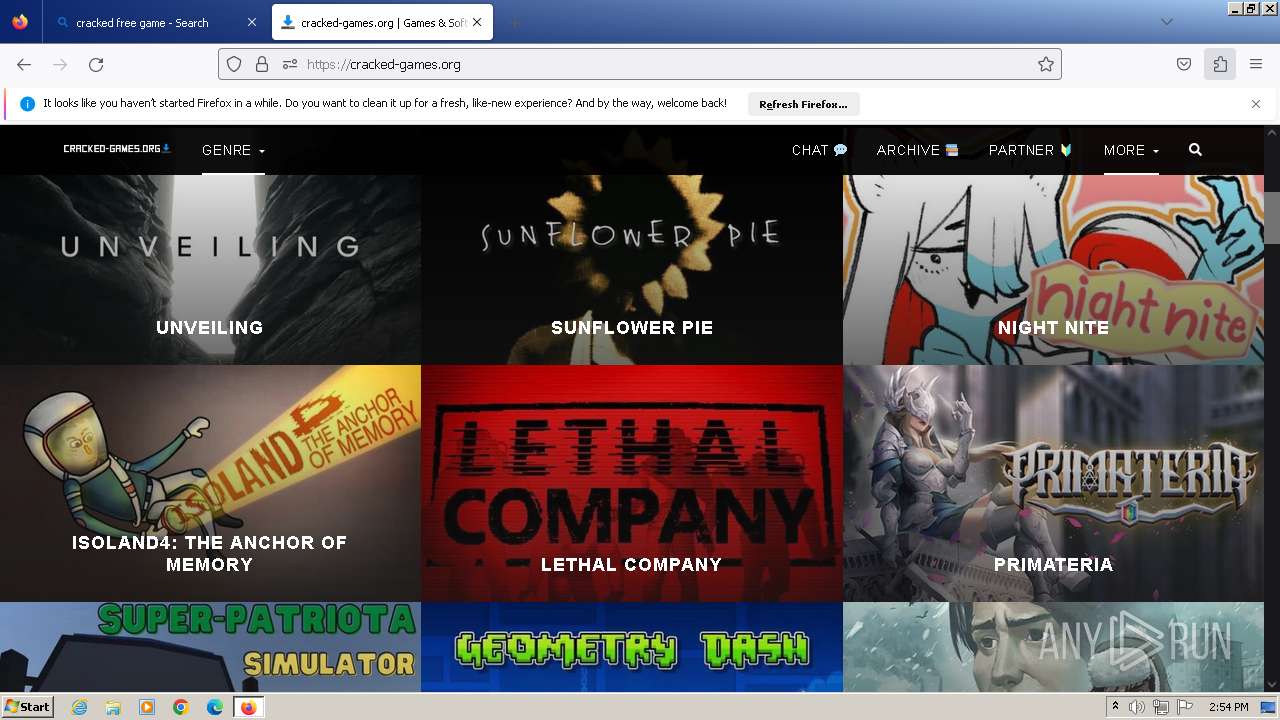
Task: Dismiss the Refresh Firefox notification bar
Action: click(1256, 104)
